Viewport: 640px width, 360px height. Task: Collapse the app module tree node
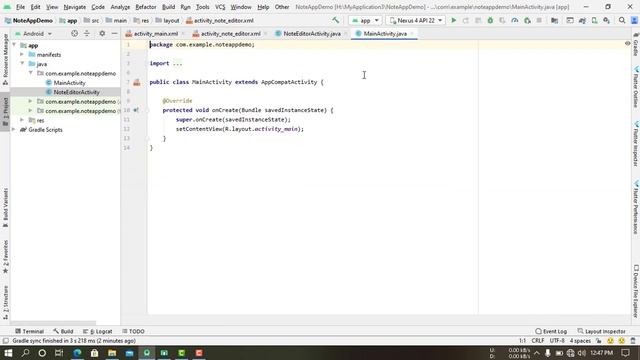click(x=14, y=45)
